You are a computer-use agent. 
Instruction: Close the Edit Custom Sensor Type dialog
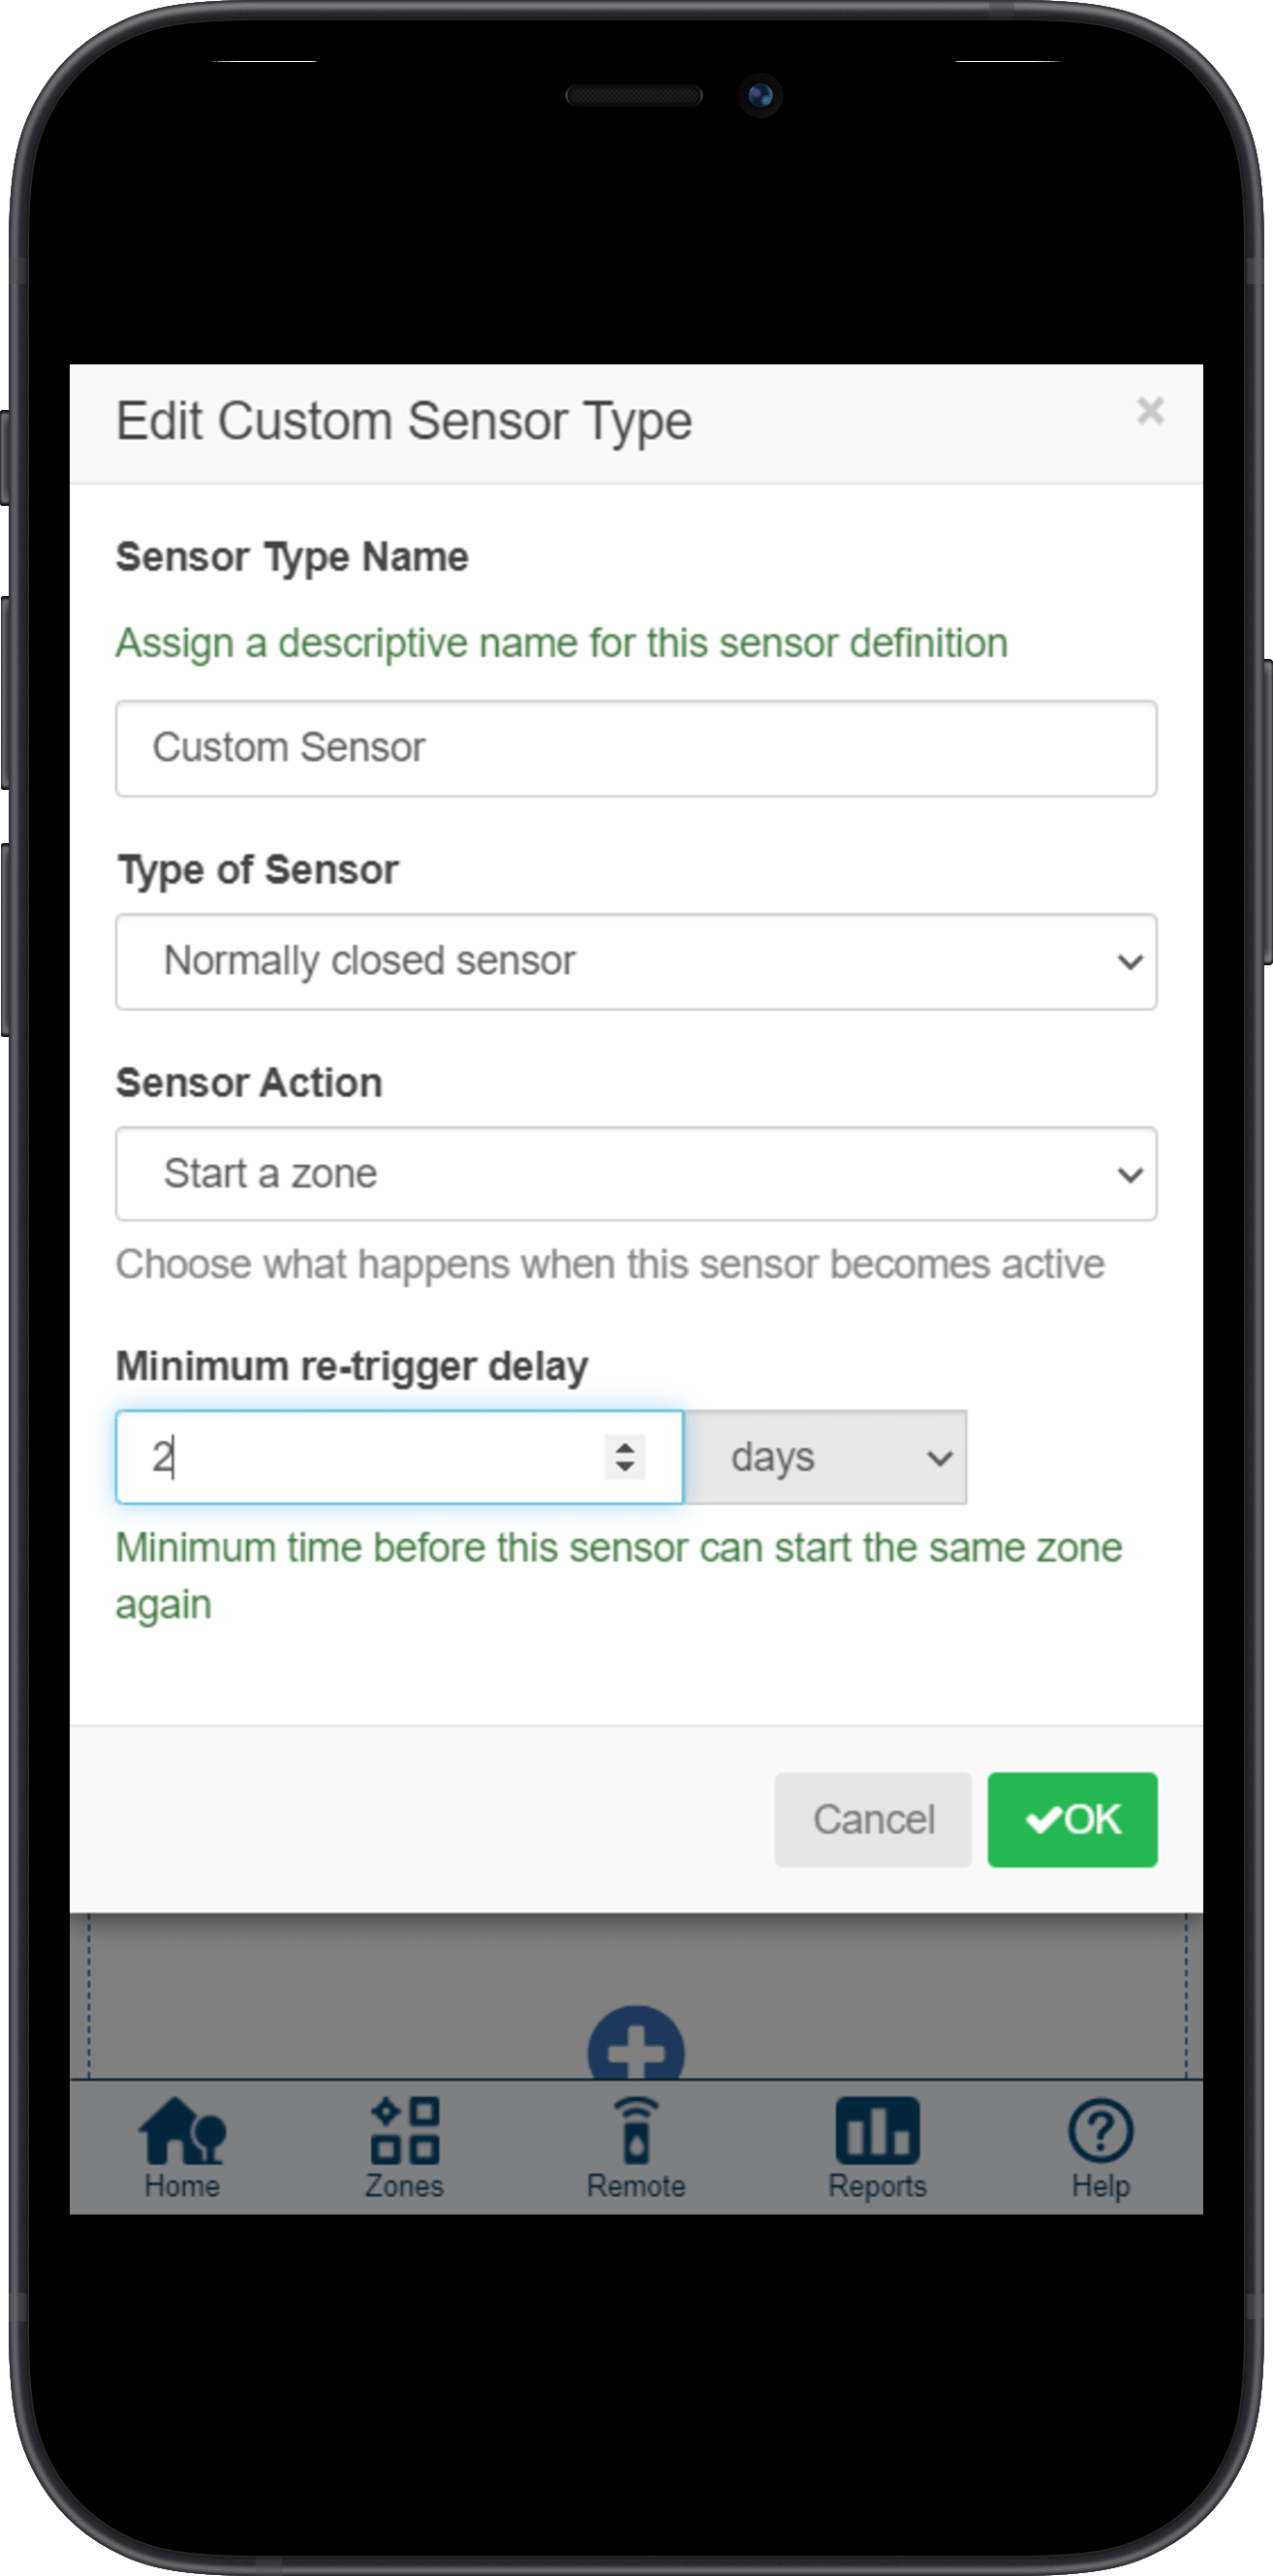pos(1150,411)
